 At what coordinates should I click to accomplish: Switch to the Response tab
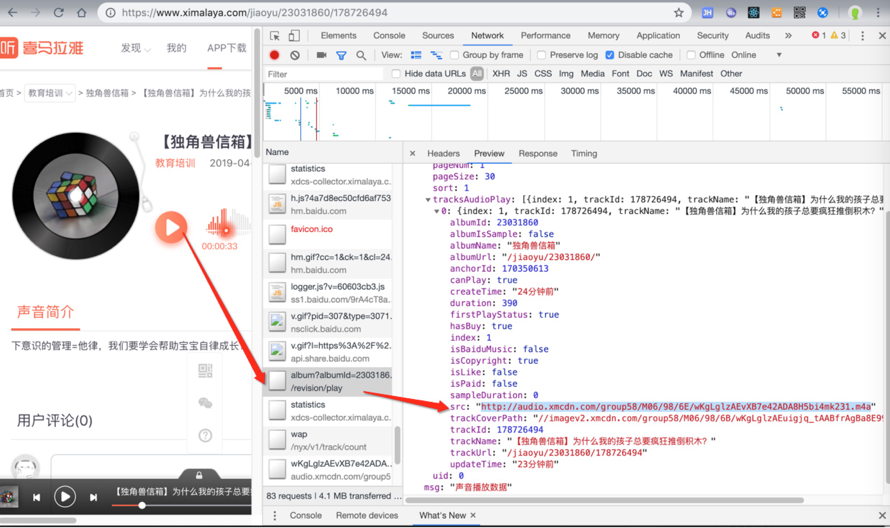pyautogui.click(x=538, y=153)
